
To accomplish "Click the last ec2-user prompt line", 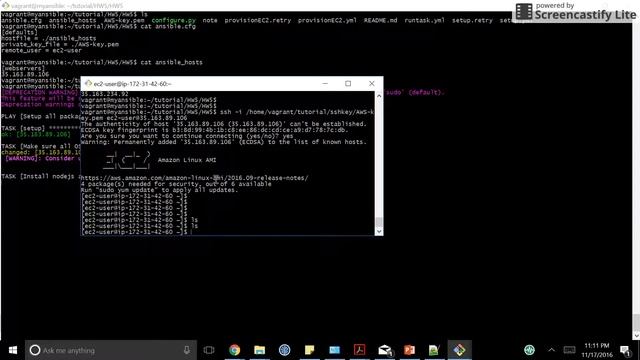I will (x=134, y=232).
